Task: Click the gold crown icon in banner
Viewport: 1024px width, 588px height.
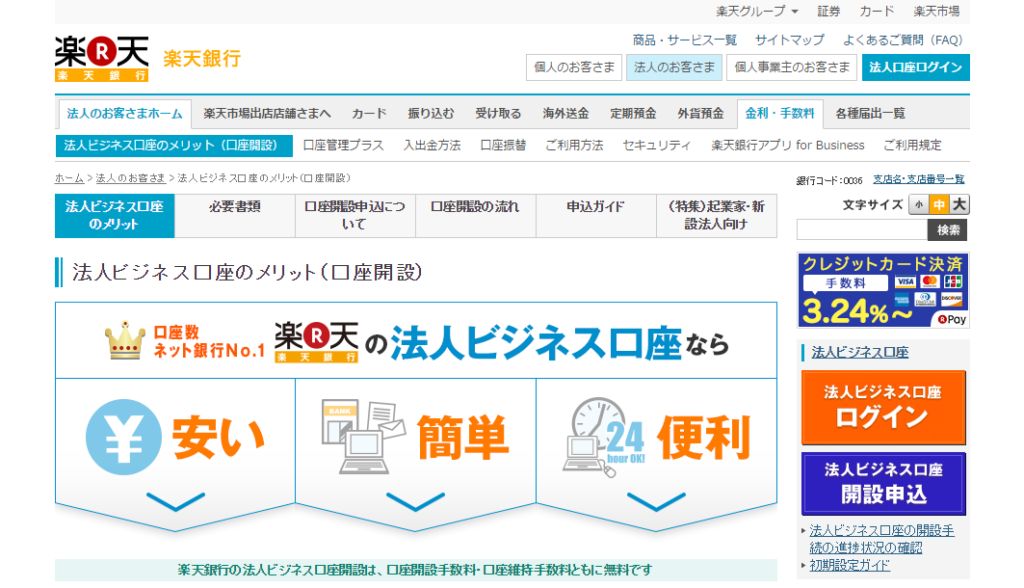Action: [126, 342]
